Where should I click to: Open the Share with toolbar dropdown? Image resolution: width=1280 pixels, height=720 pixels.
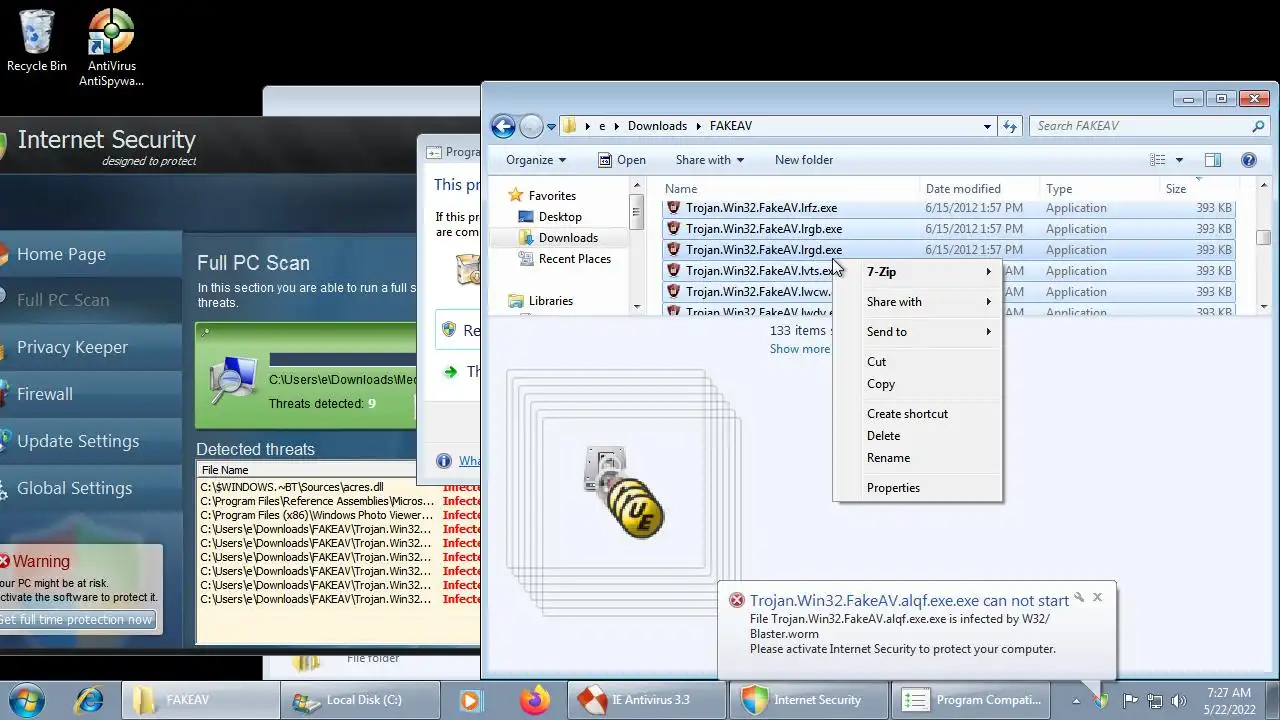(x=710, y=160)
